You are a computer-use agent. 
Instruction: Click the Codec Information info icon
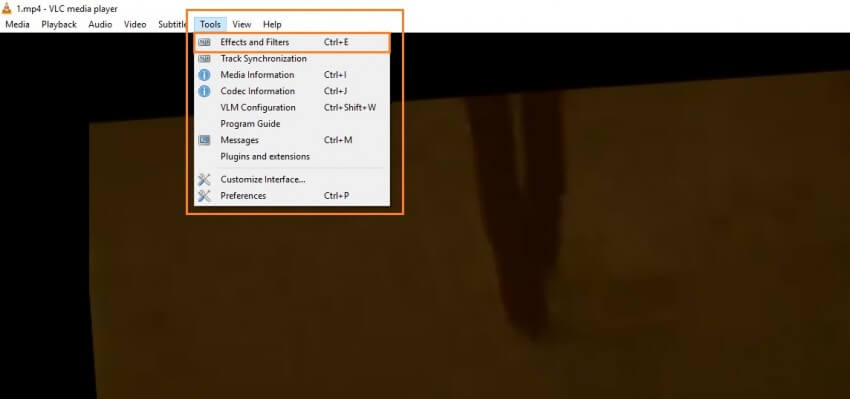coord(204,91)
